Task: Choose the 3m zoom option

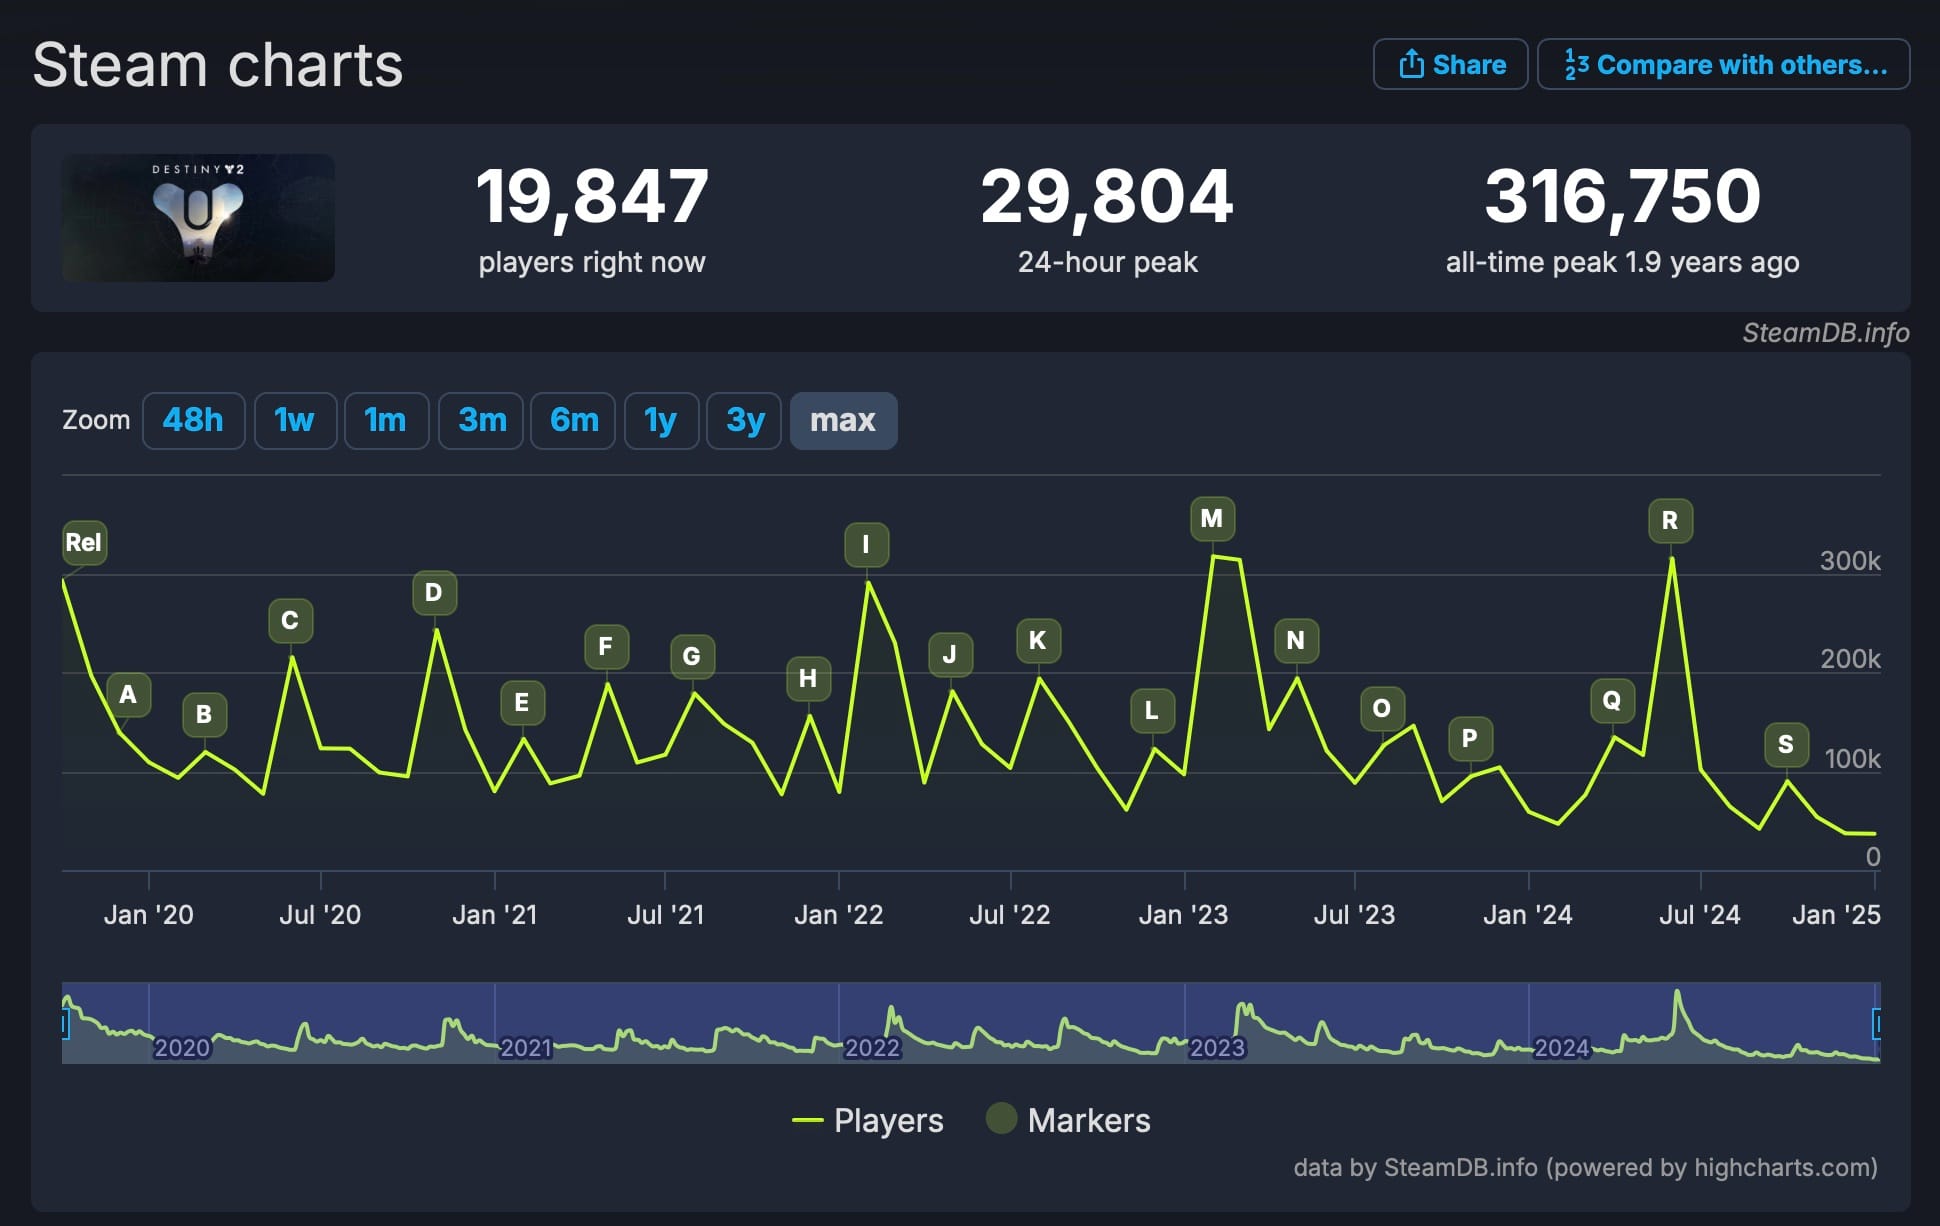Action: click(481, 420)
